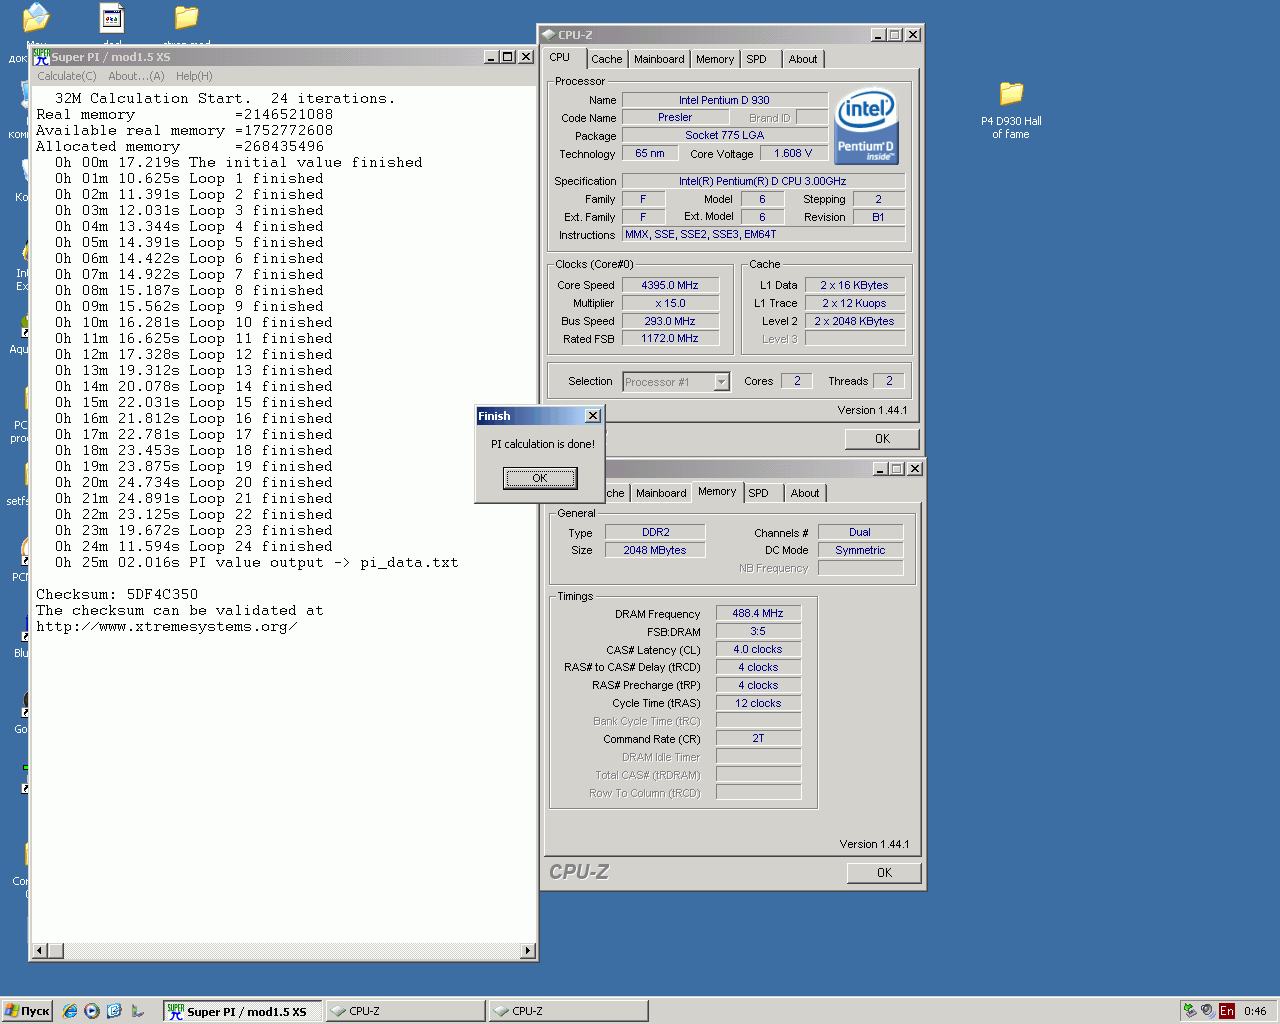Click the Bus Speed value 293.0 MHz
Image resolution: width=1280 pixels, height=1024 pixels.
670,321
